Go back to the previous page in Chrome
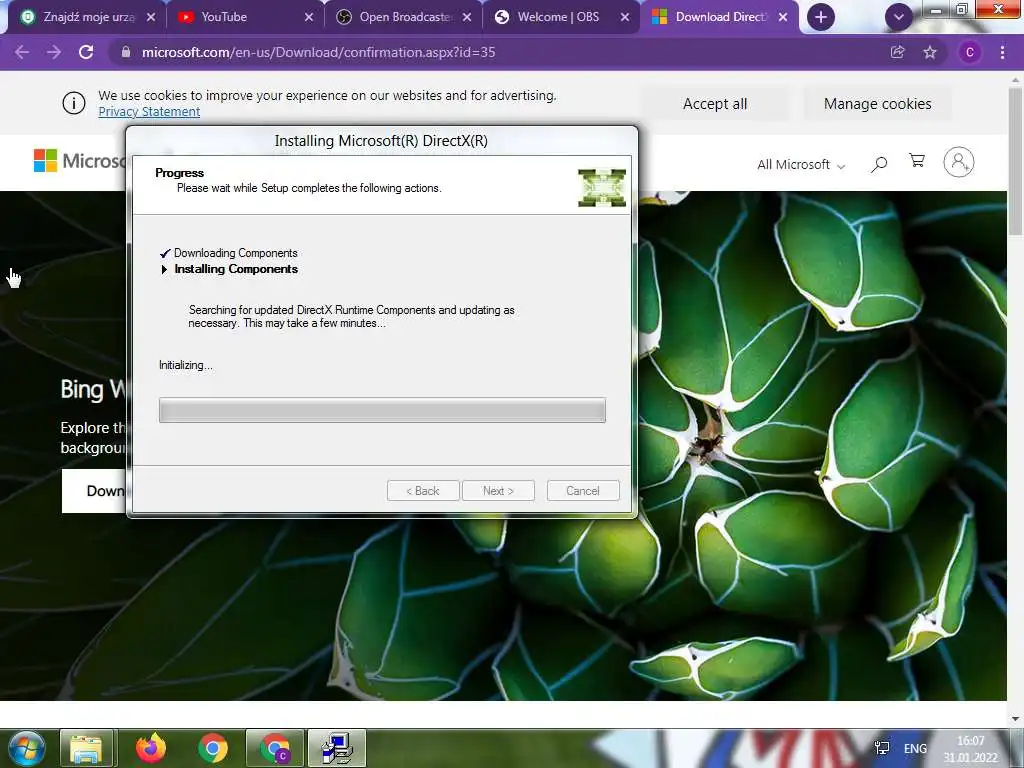This screenshot has height=768, width=1024. pyautogui.click(x=22, y=52)
